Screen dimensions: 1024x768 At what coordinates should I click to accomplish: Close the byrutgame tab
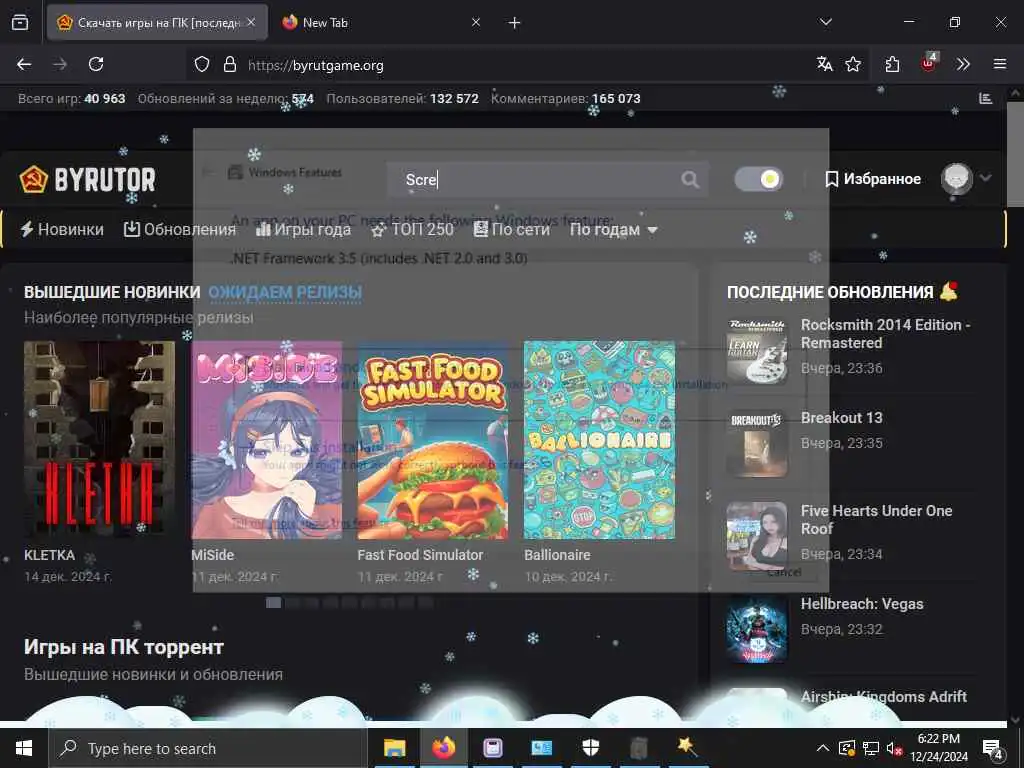[251, 22]
